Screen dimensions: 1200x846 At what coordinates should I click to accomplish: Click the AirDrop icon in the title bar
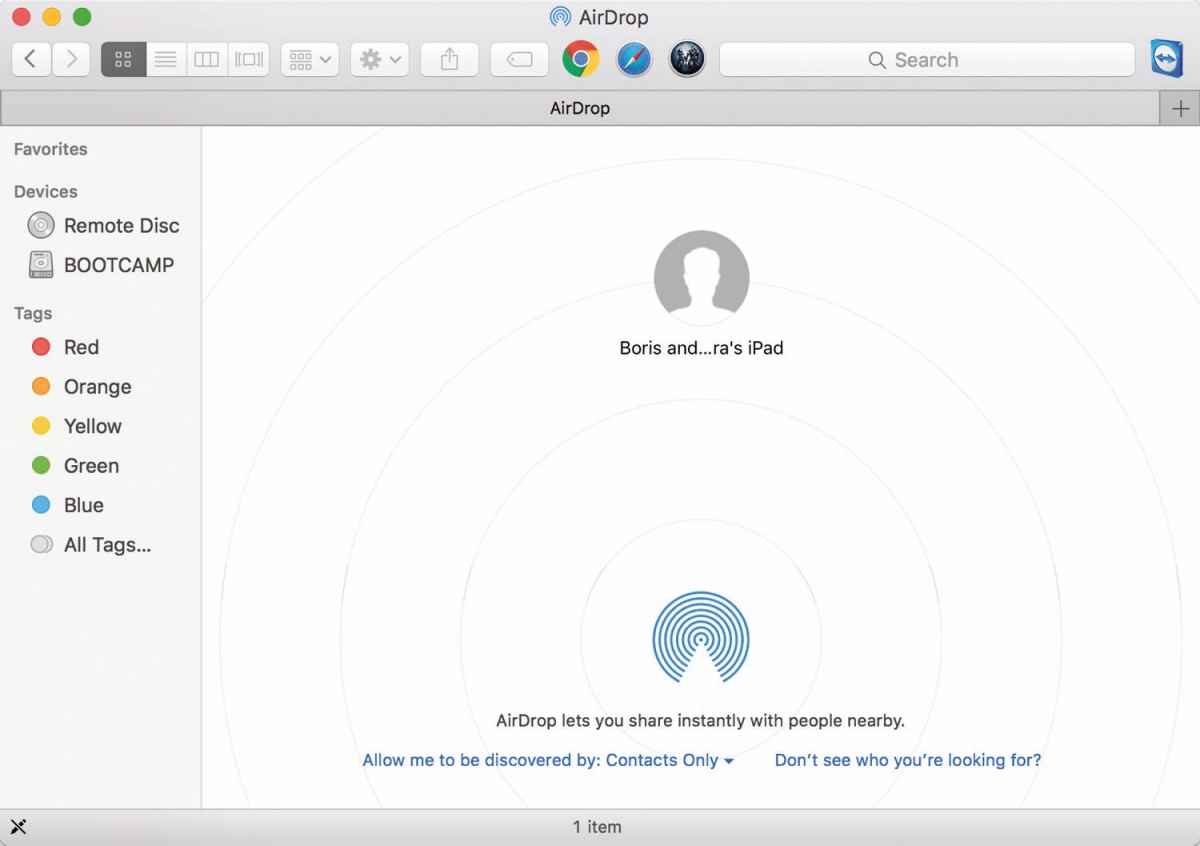tap(561, 17)
